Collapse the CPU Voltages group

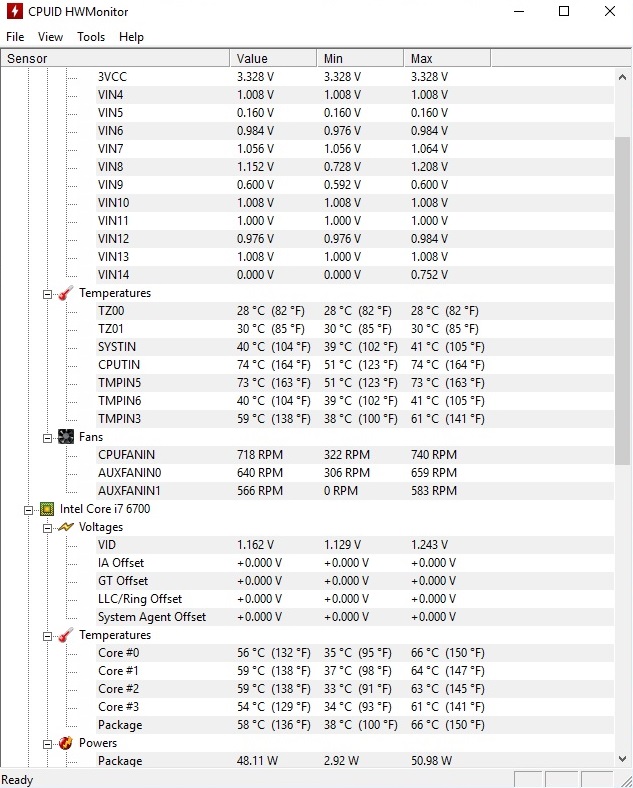tap(47, 528)
